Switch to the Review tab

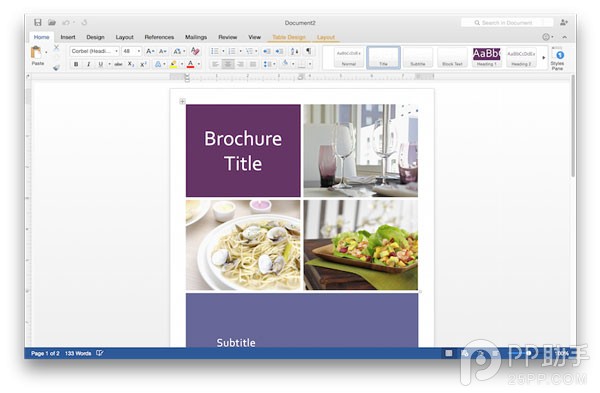click(x=228, y=37)
